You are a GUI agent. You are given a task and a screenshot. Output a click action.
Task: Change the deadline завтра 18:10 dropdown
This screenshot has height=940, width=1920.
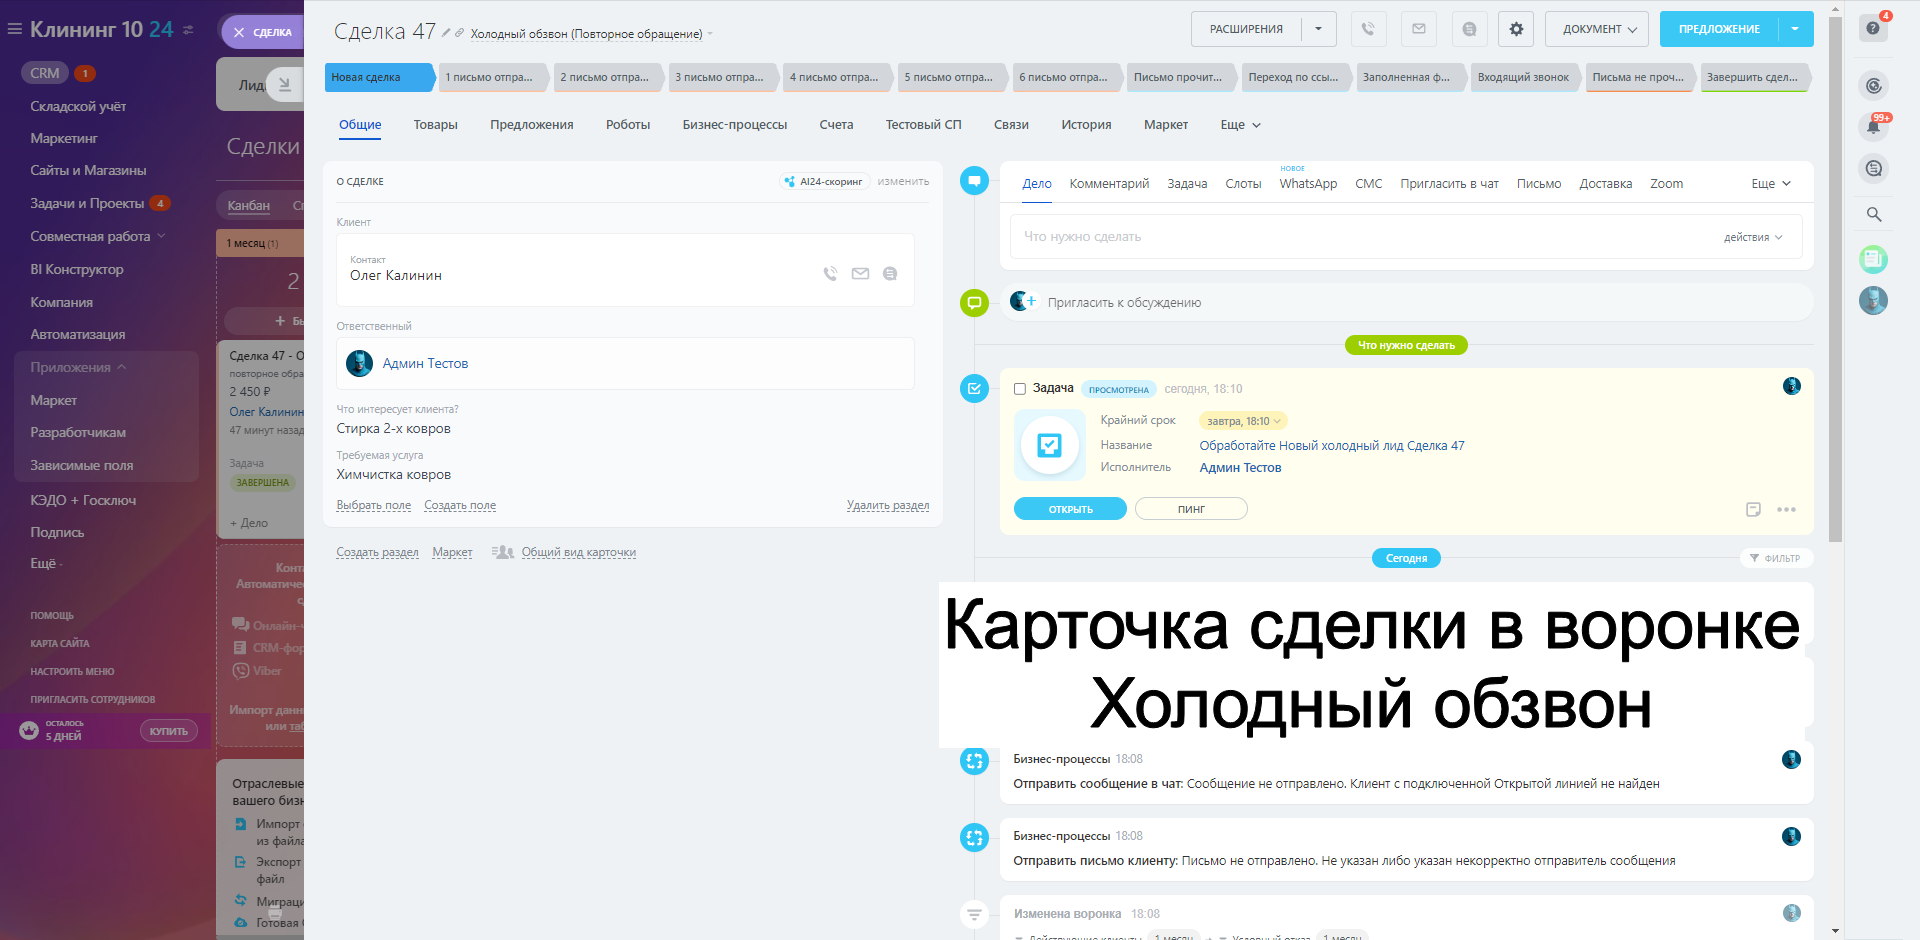(1243, 421)
